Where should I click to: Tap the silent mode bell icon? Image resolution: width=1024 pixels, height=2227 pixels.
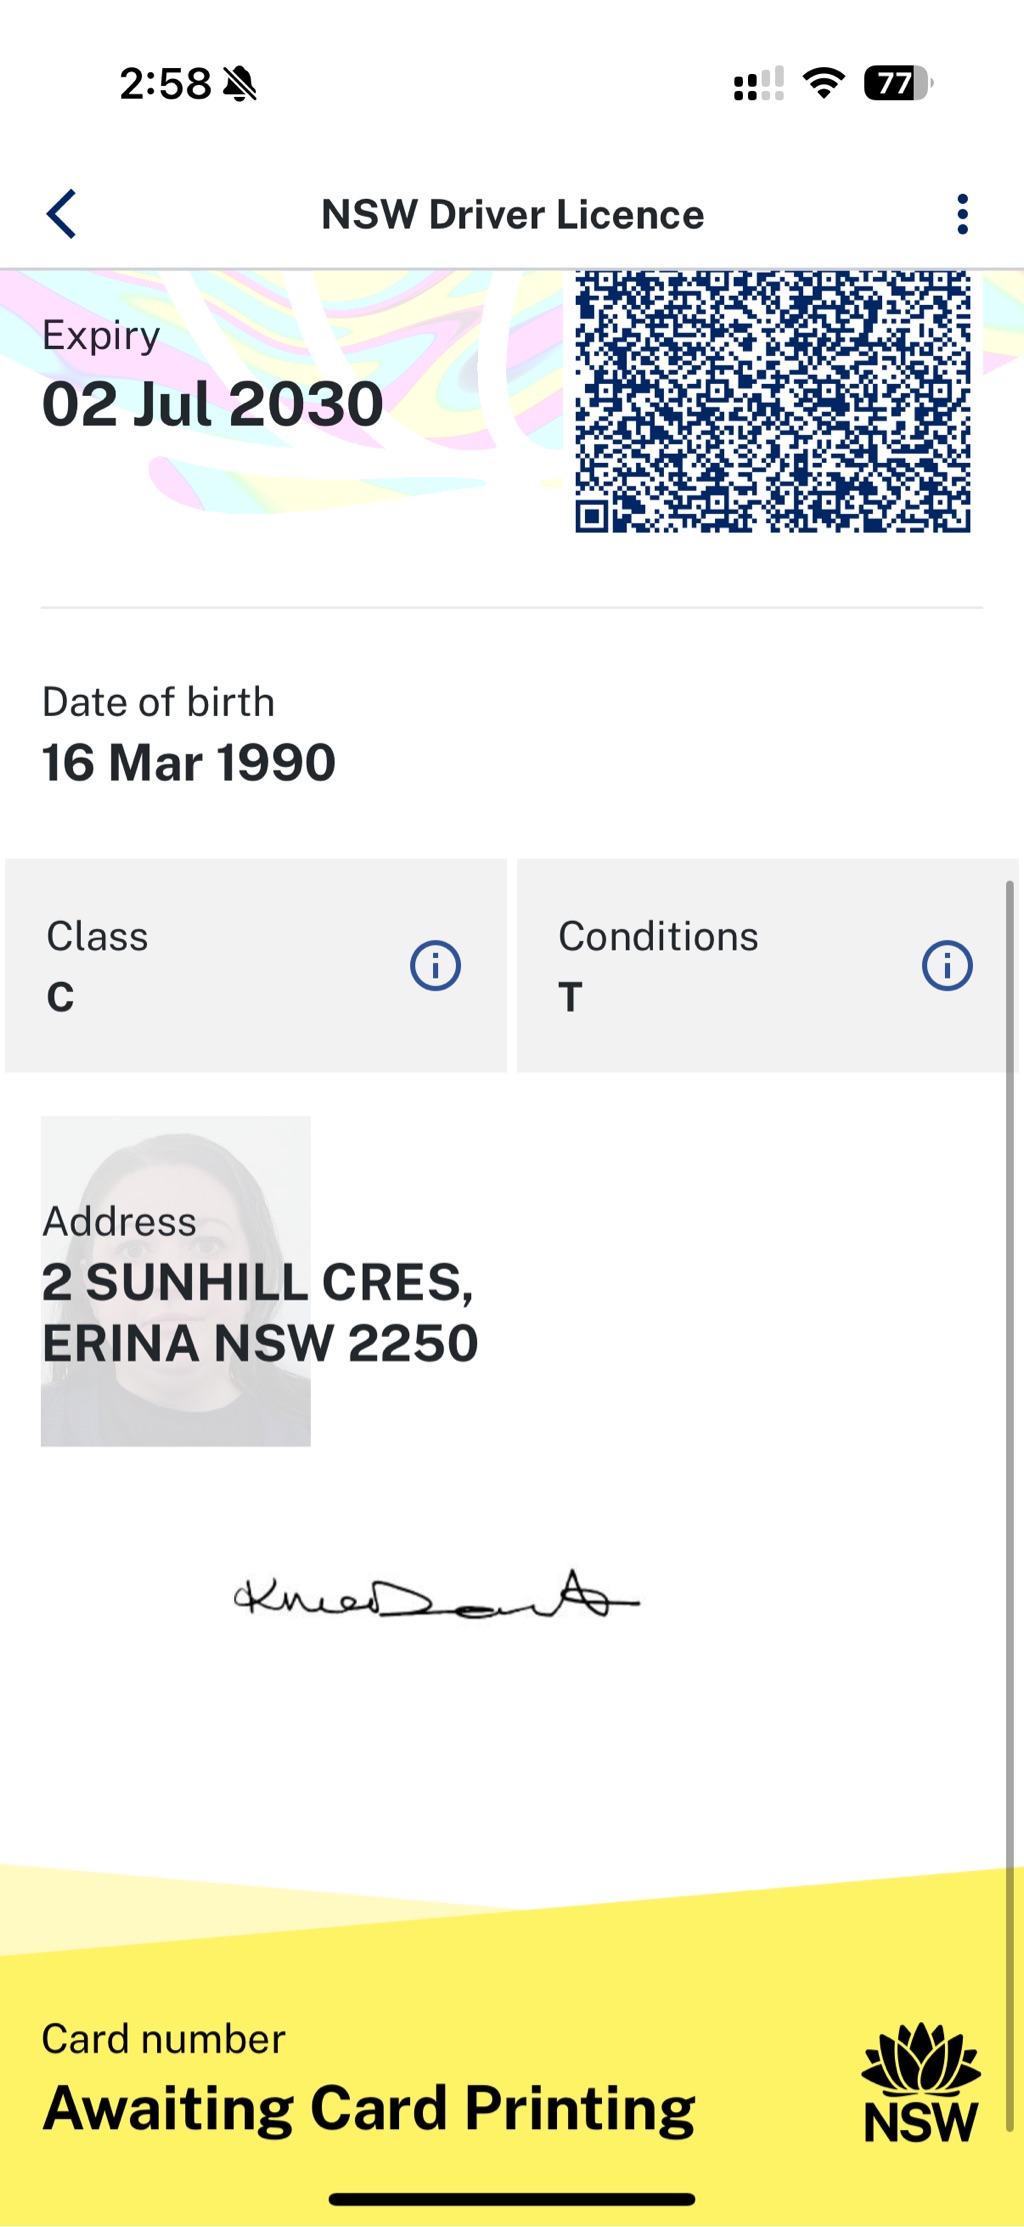point(240,84)
